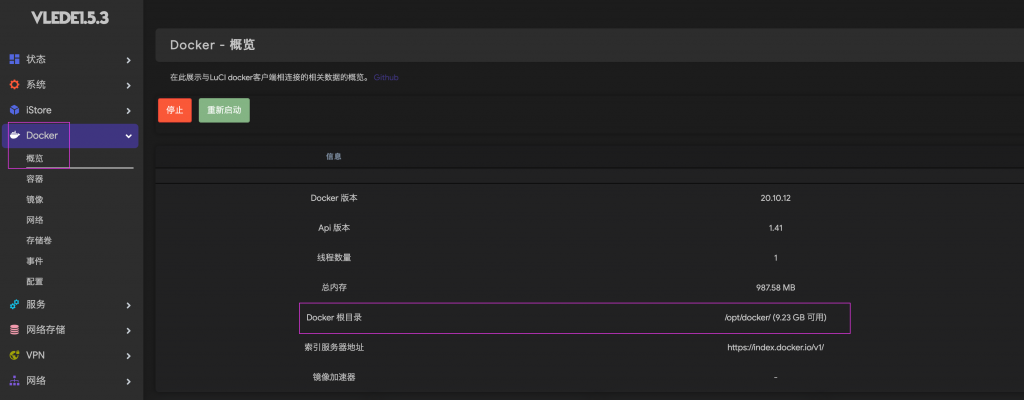Viewport: 1024px width, 400px height.
Task: Click the 索引服务器地址 row label
Action: coord(334,348)
